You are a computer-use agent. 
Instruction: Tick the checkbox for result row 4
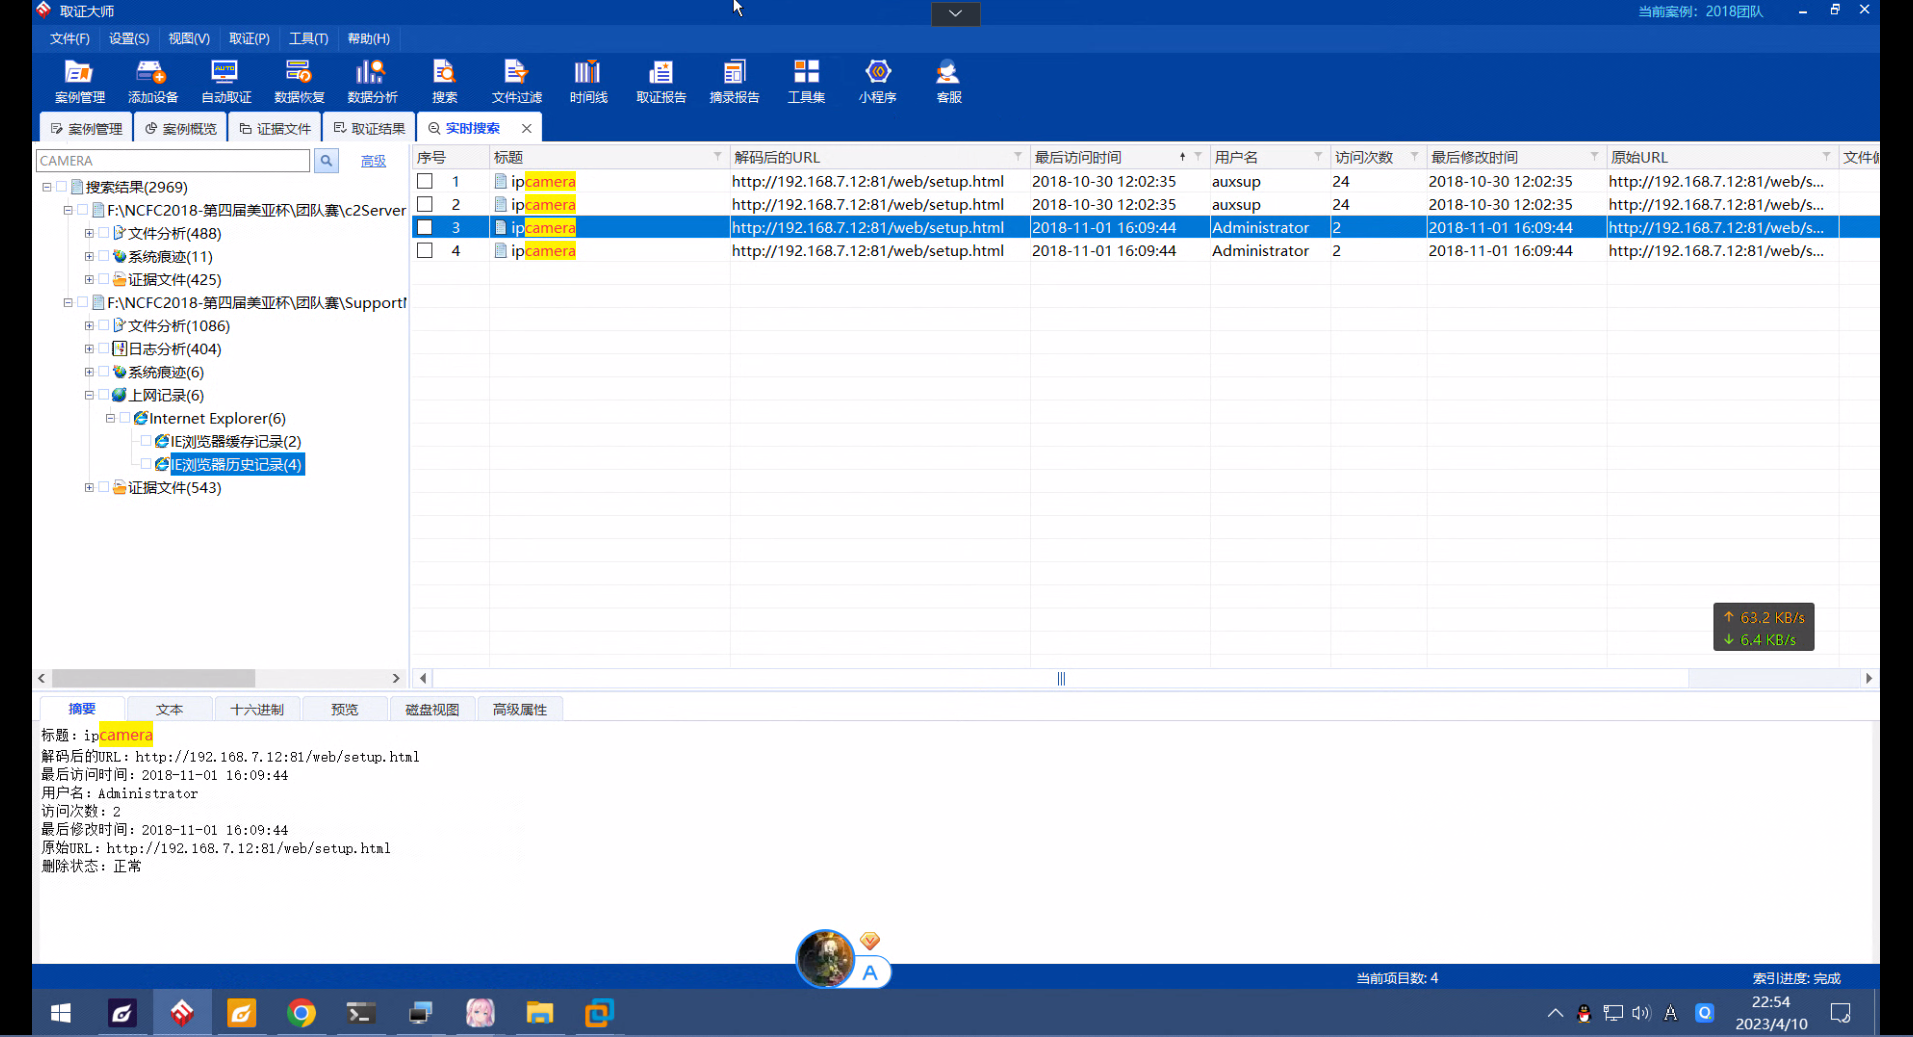point(425,250)
